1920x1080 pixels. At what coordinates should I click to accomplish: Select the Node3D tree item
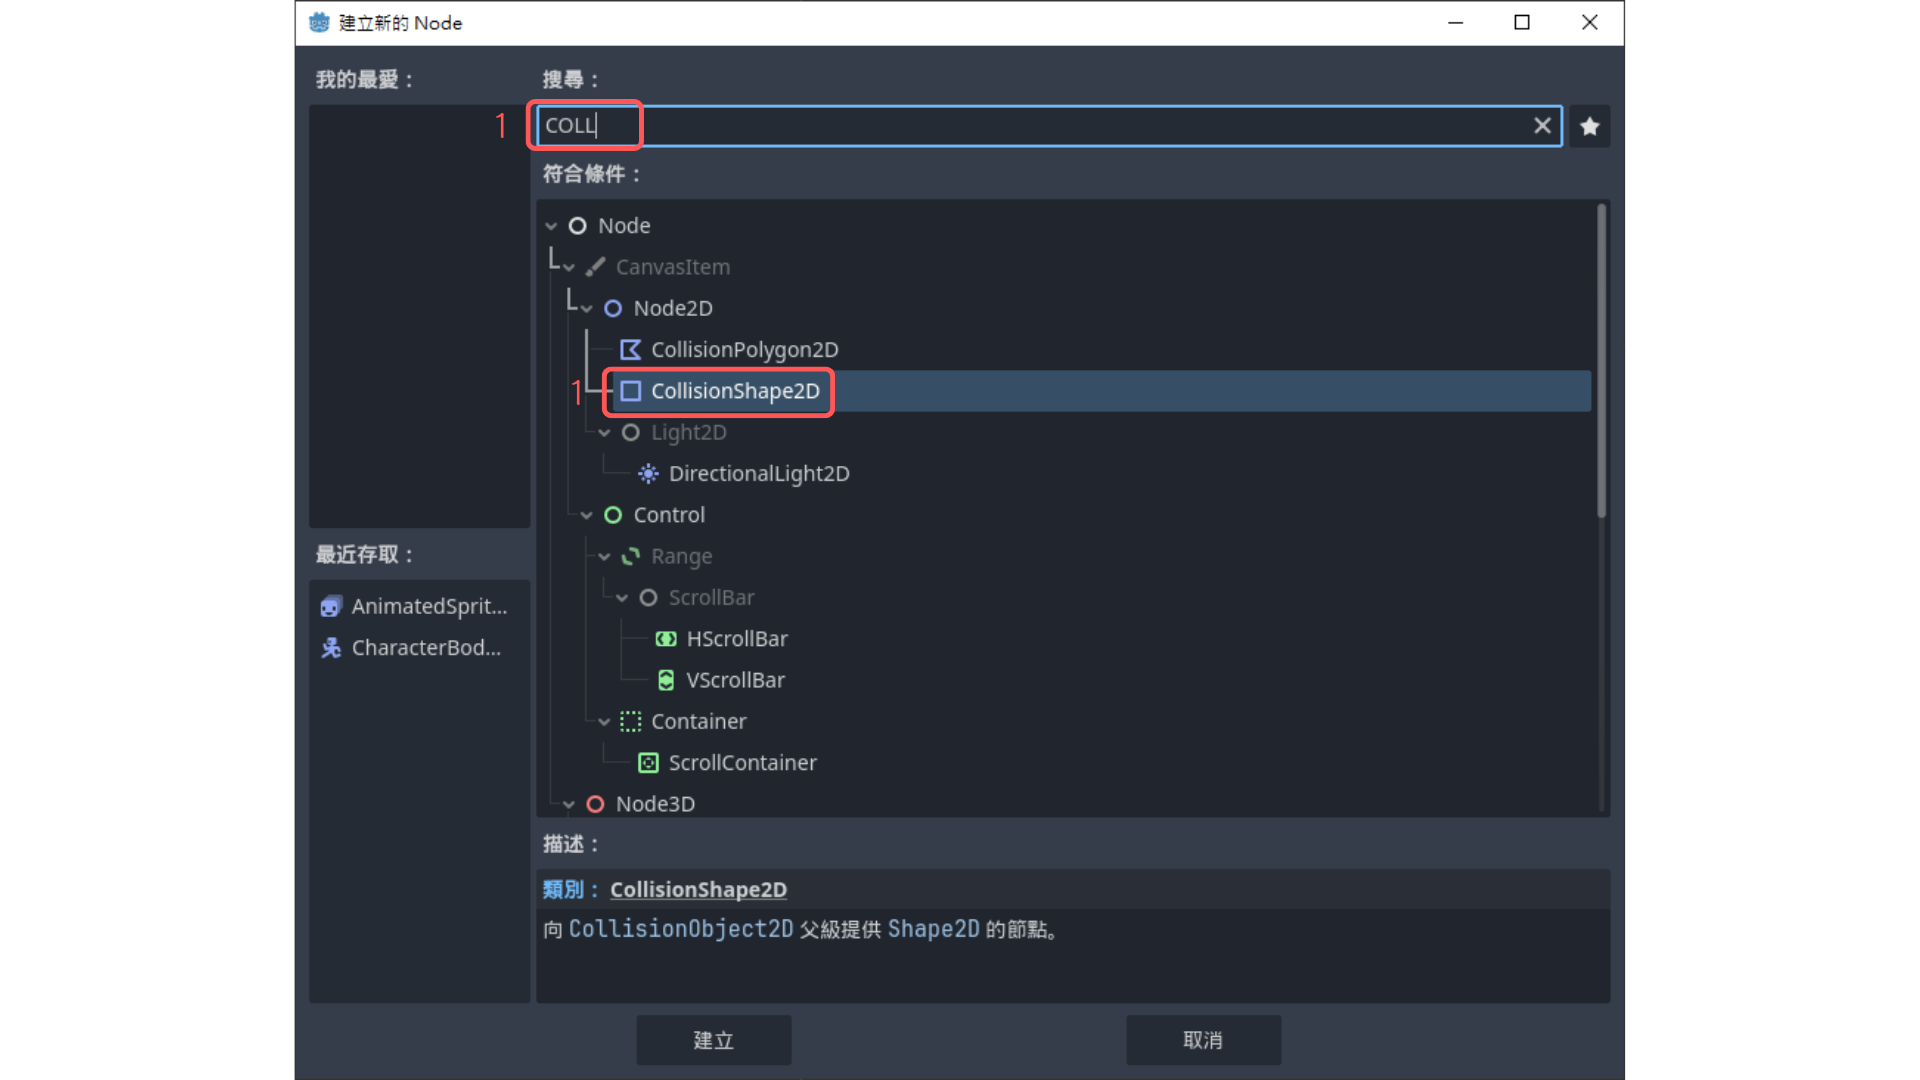(655, 804)
